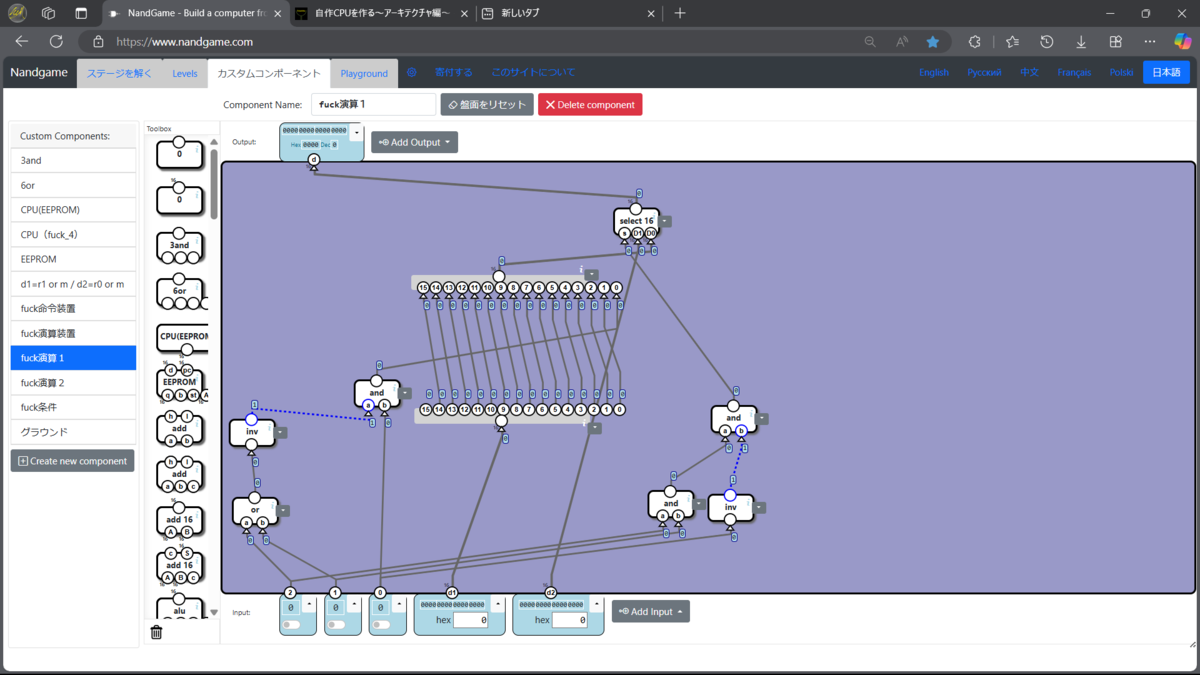
Task: Open the browser downloads icon
Action: tap(1081, 42)
